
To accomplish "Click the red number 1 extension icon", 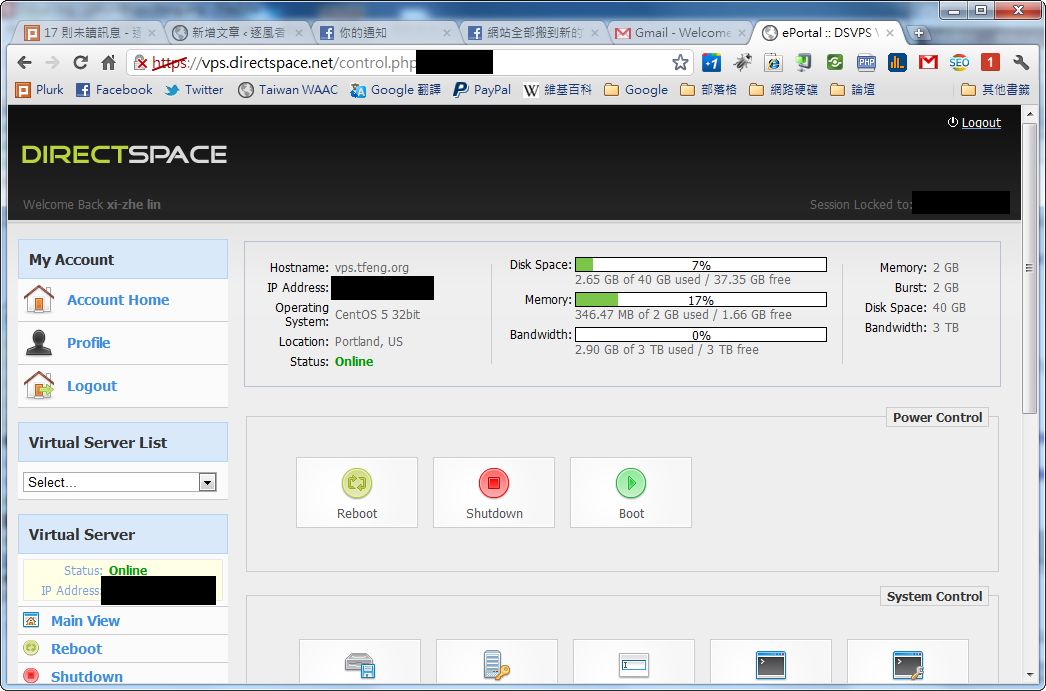I will tap(990, 63).
